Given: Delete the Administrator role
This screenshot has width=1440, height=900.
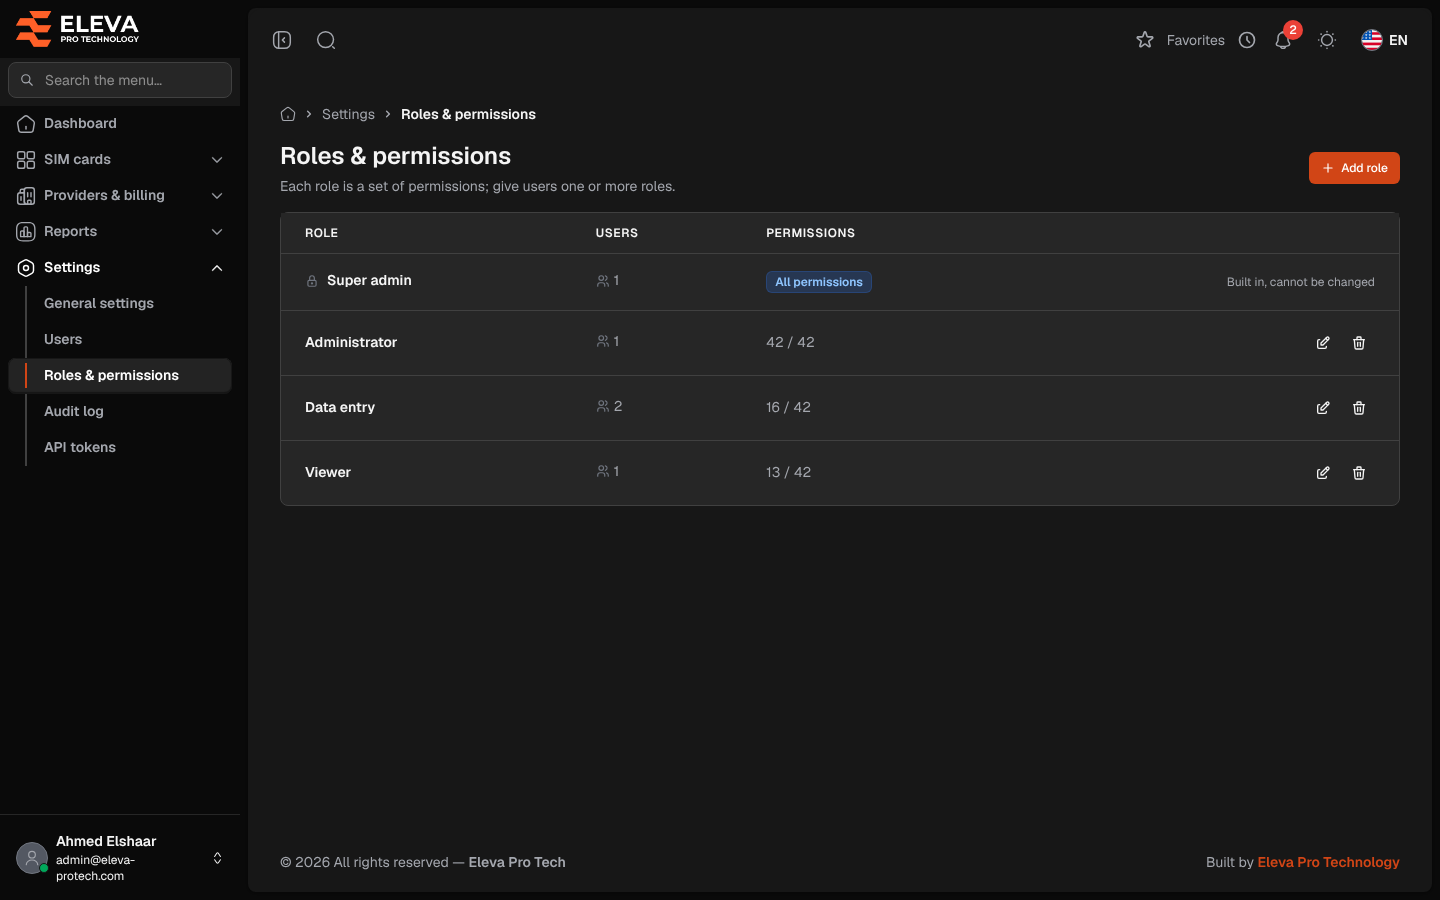Looking at the screenshot, I should 1359,343.
